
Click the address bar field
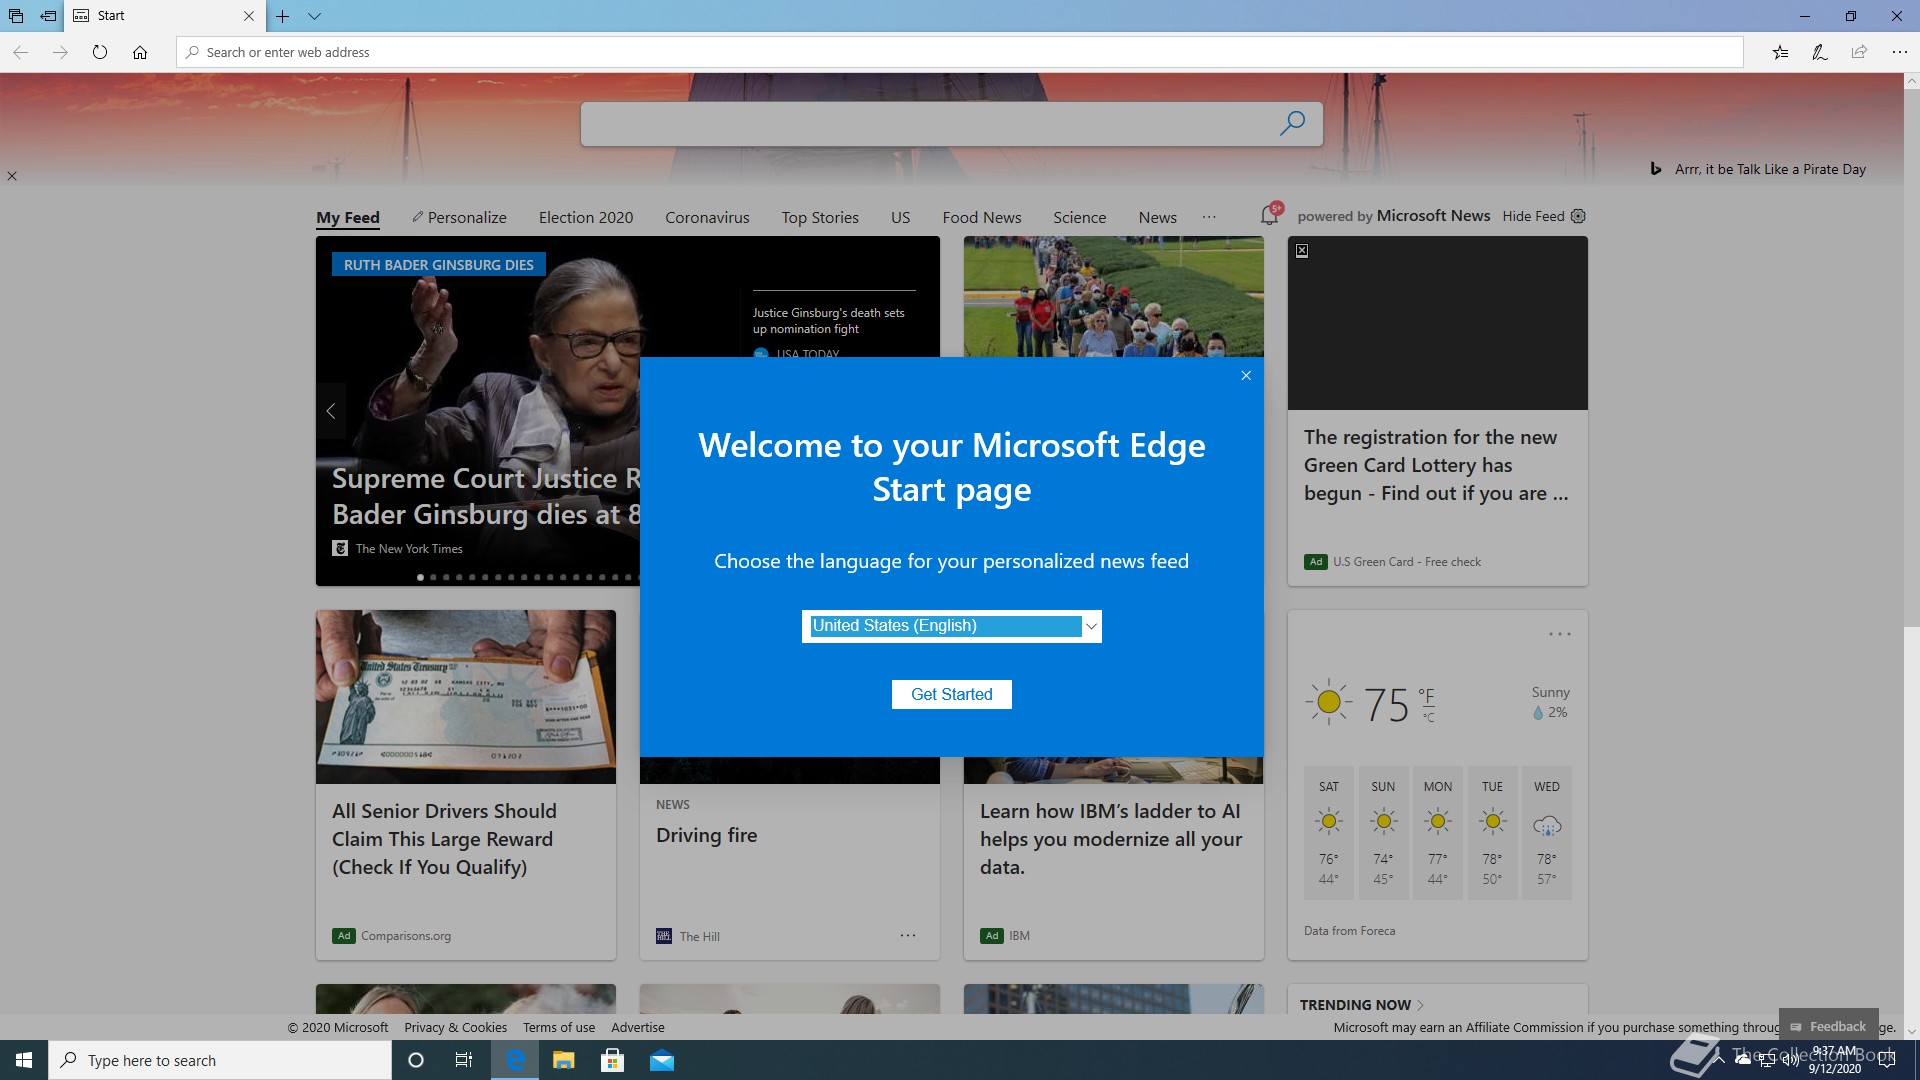(960, 52)
